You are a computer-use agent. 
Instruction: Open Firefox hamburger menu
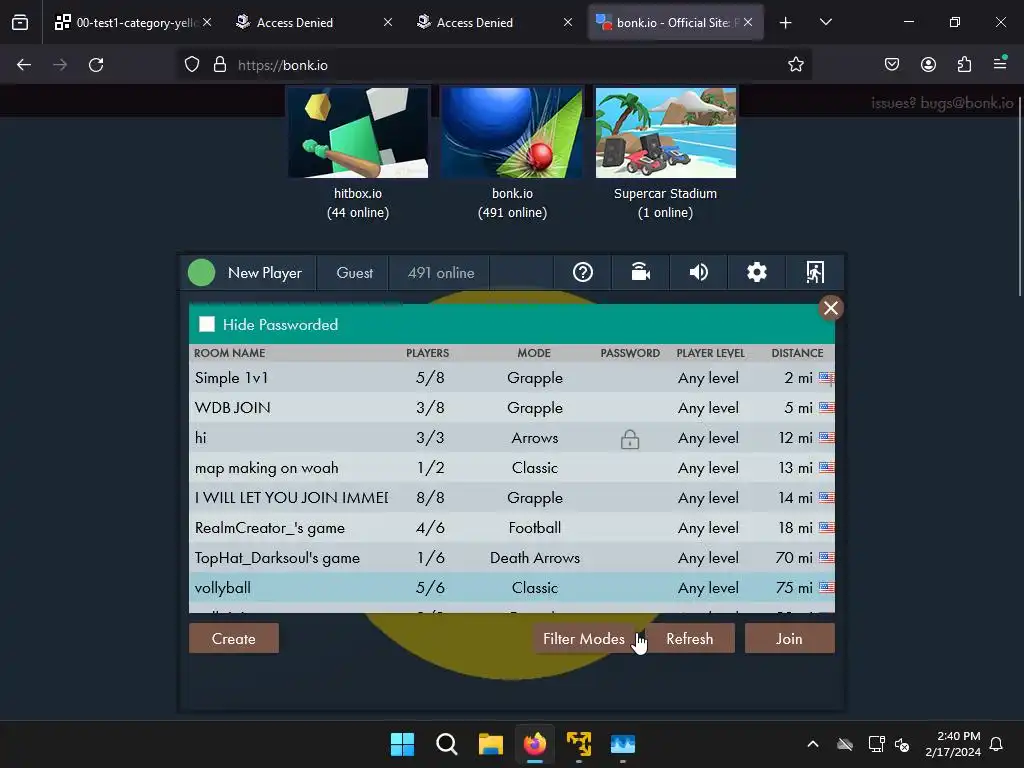tap(1000, 64)
